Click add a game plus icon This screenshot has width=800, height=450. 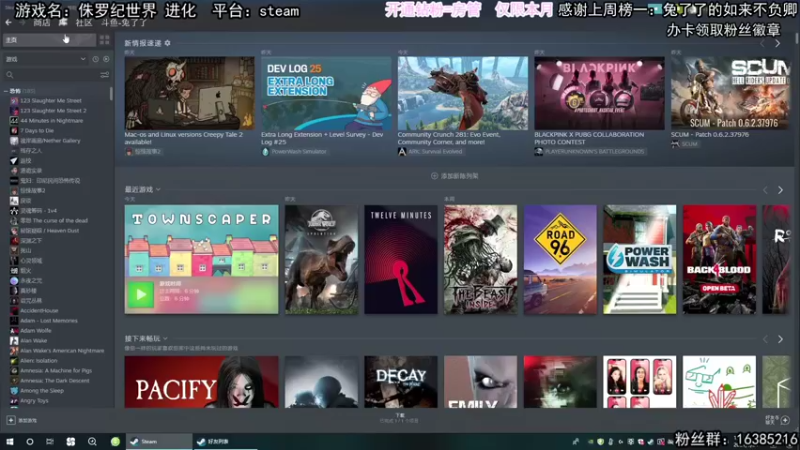[11, 420]
